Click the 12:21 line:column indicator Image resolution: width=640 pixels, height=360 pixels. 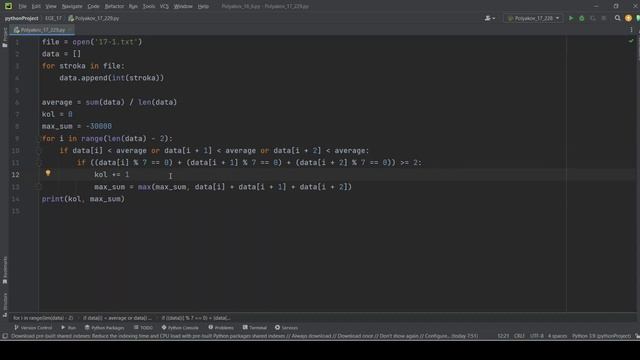(503, 336)
